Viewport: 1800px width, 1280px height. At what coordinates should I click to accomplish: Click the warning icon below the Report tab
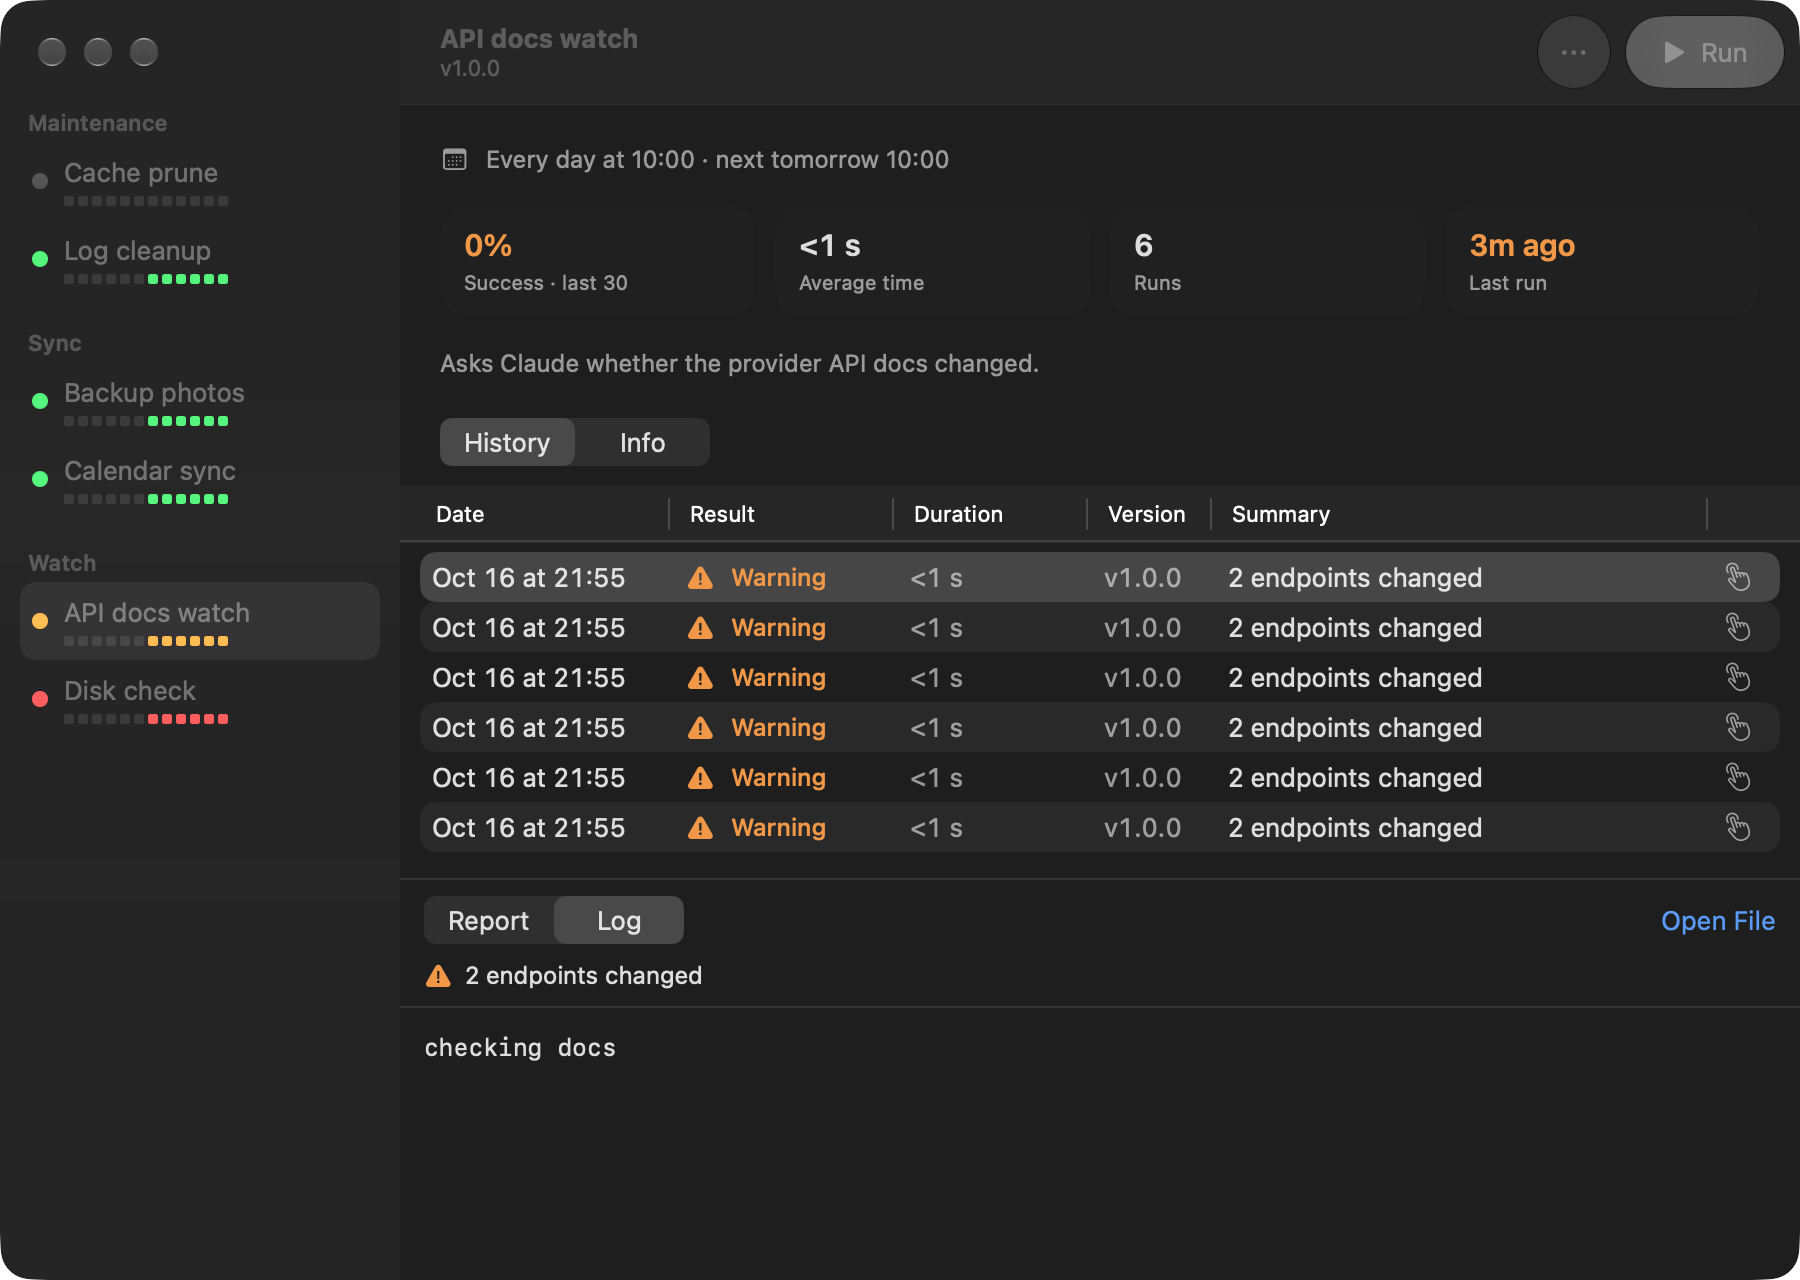[x=438, y=976]
